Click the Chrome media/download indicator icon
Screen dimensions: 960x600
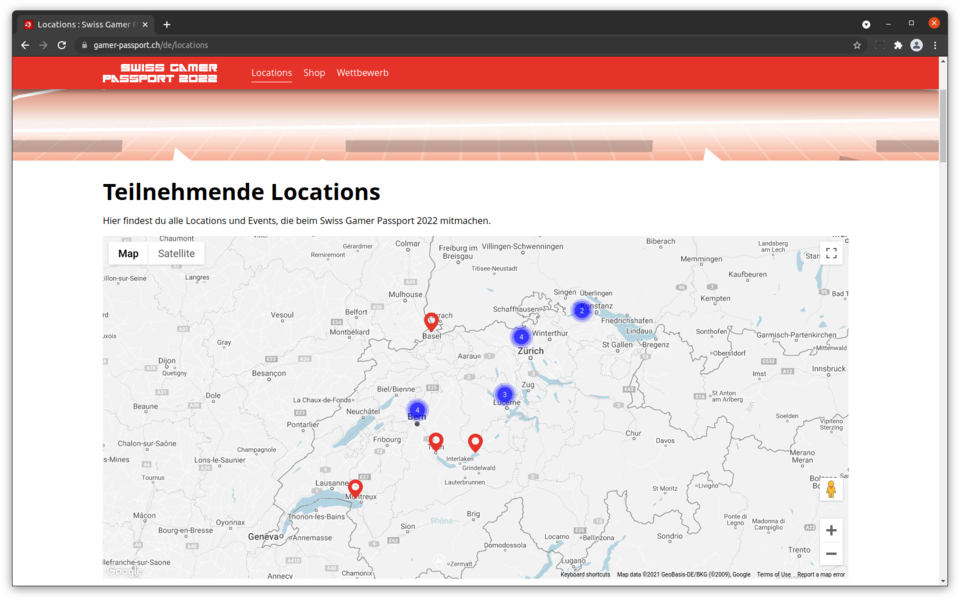pos(866,24)
